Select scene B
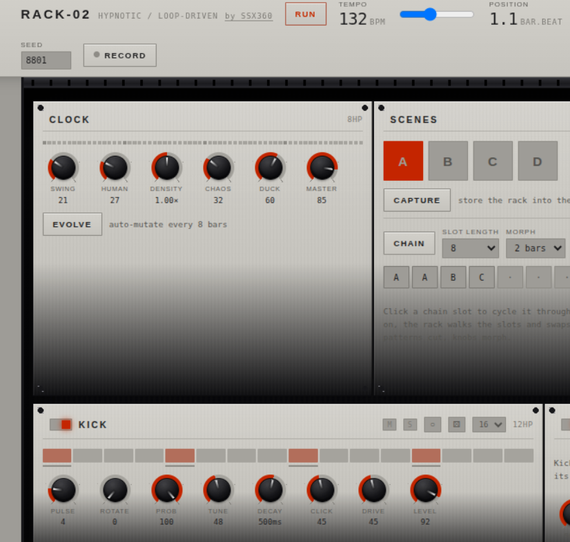The height and width of the screenshot is (542, 570). (x=448, y=161)
